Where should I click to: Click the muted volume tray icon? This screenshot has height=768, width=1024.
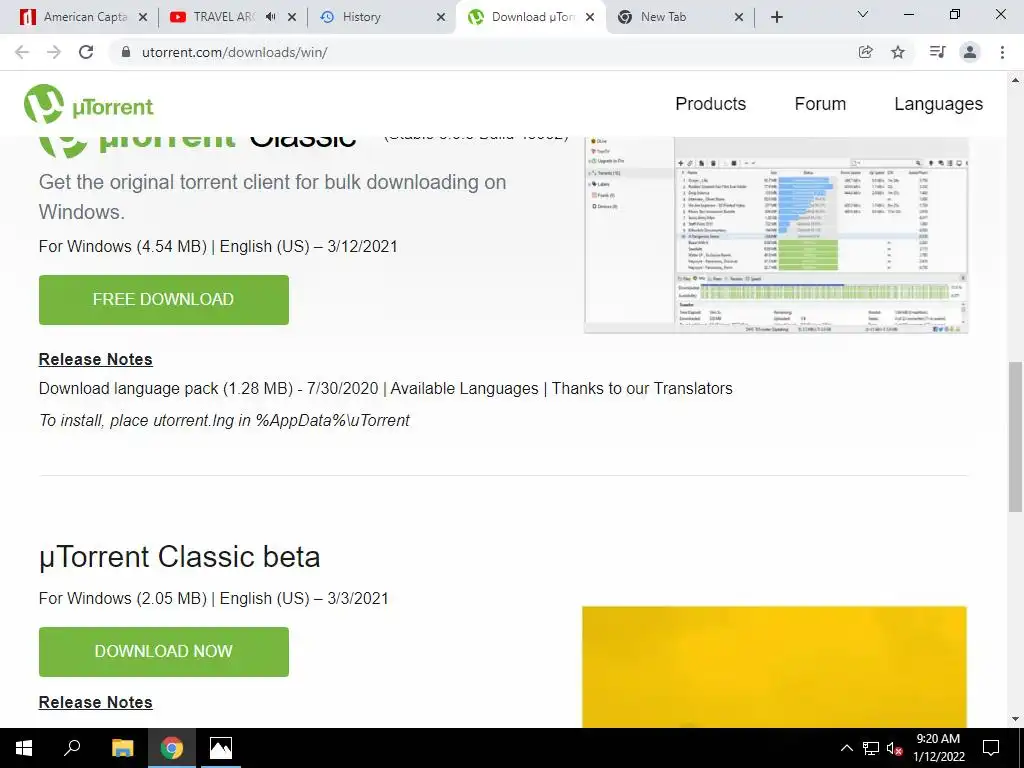point(894,748)
